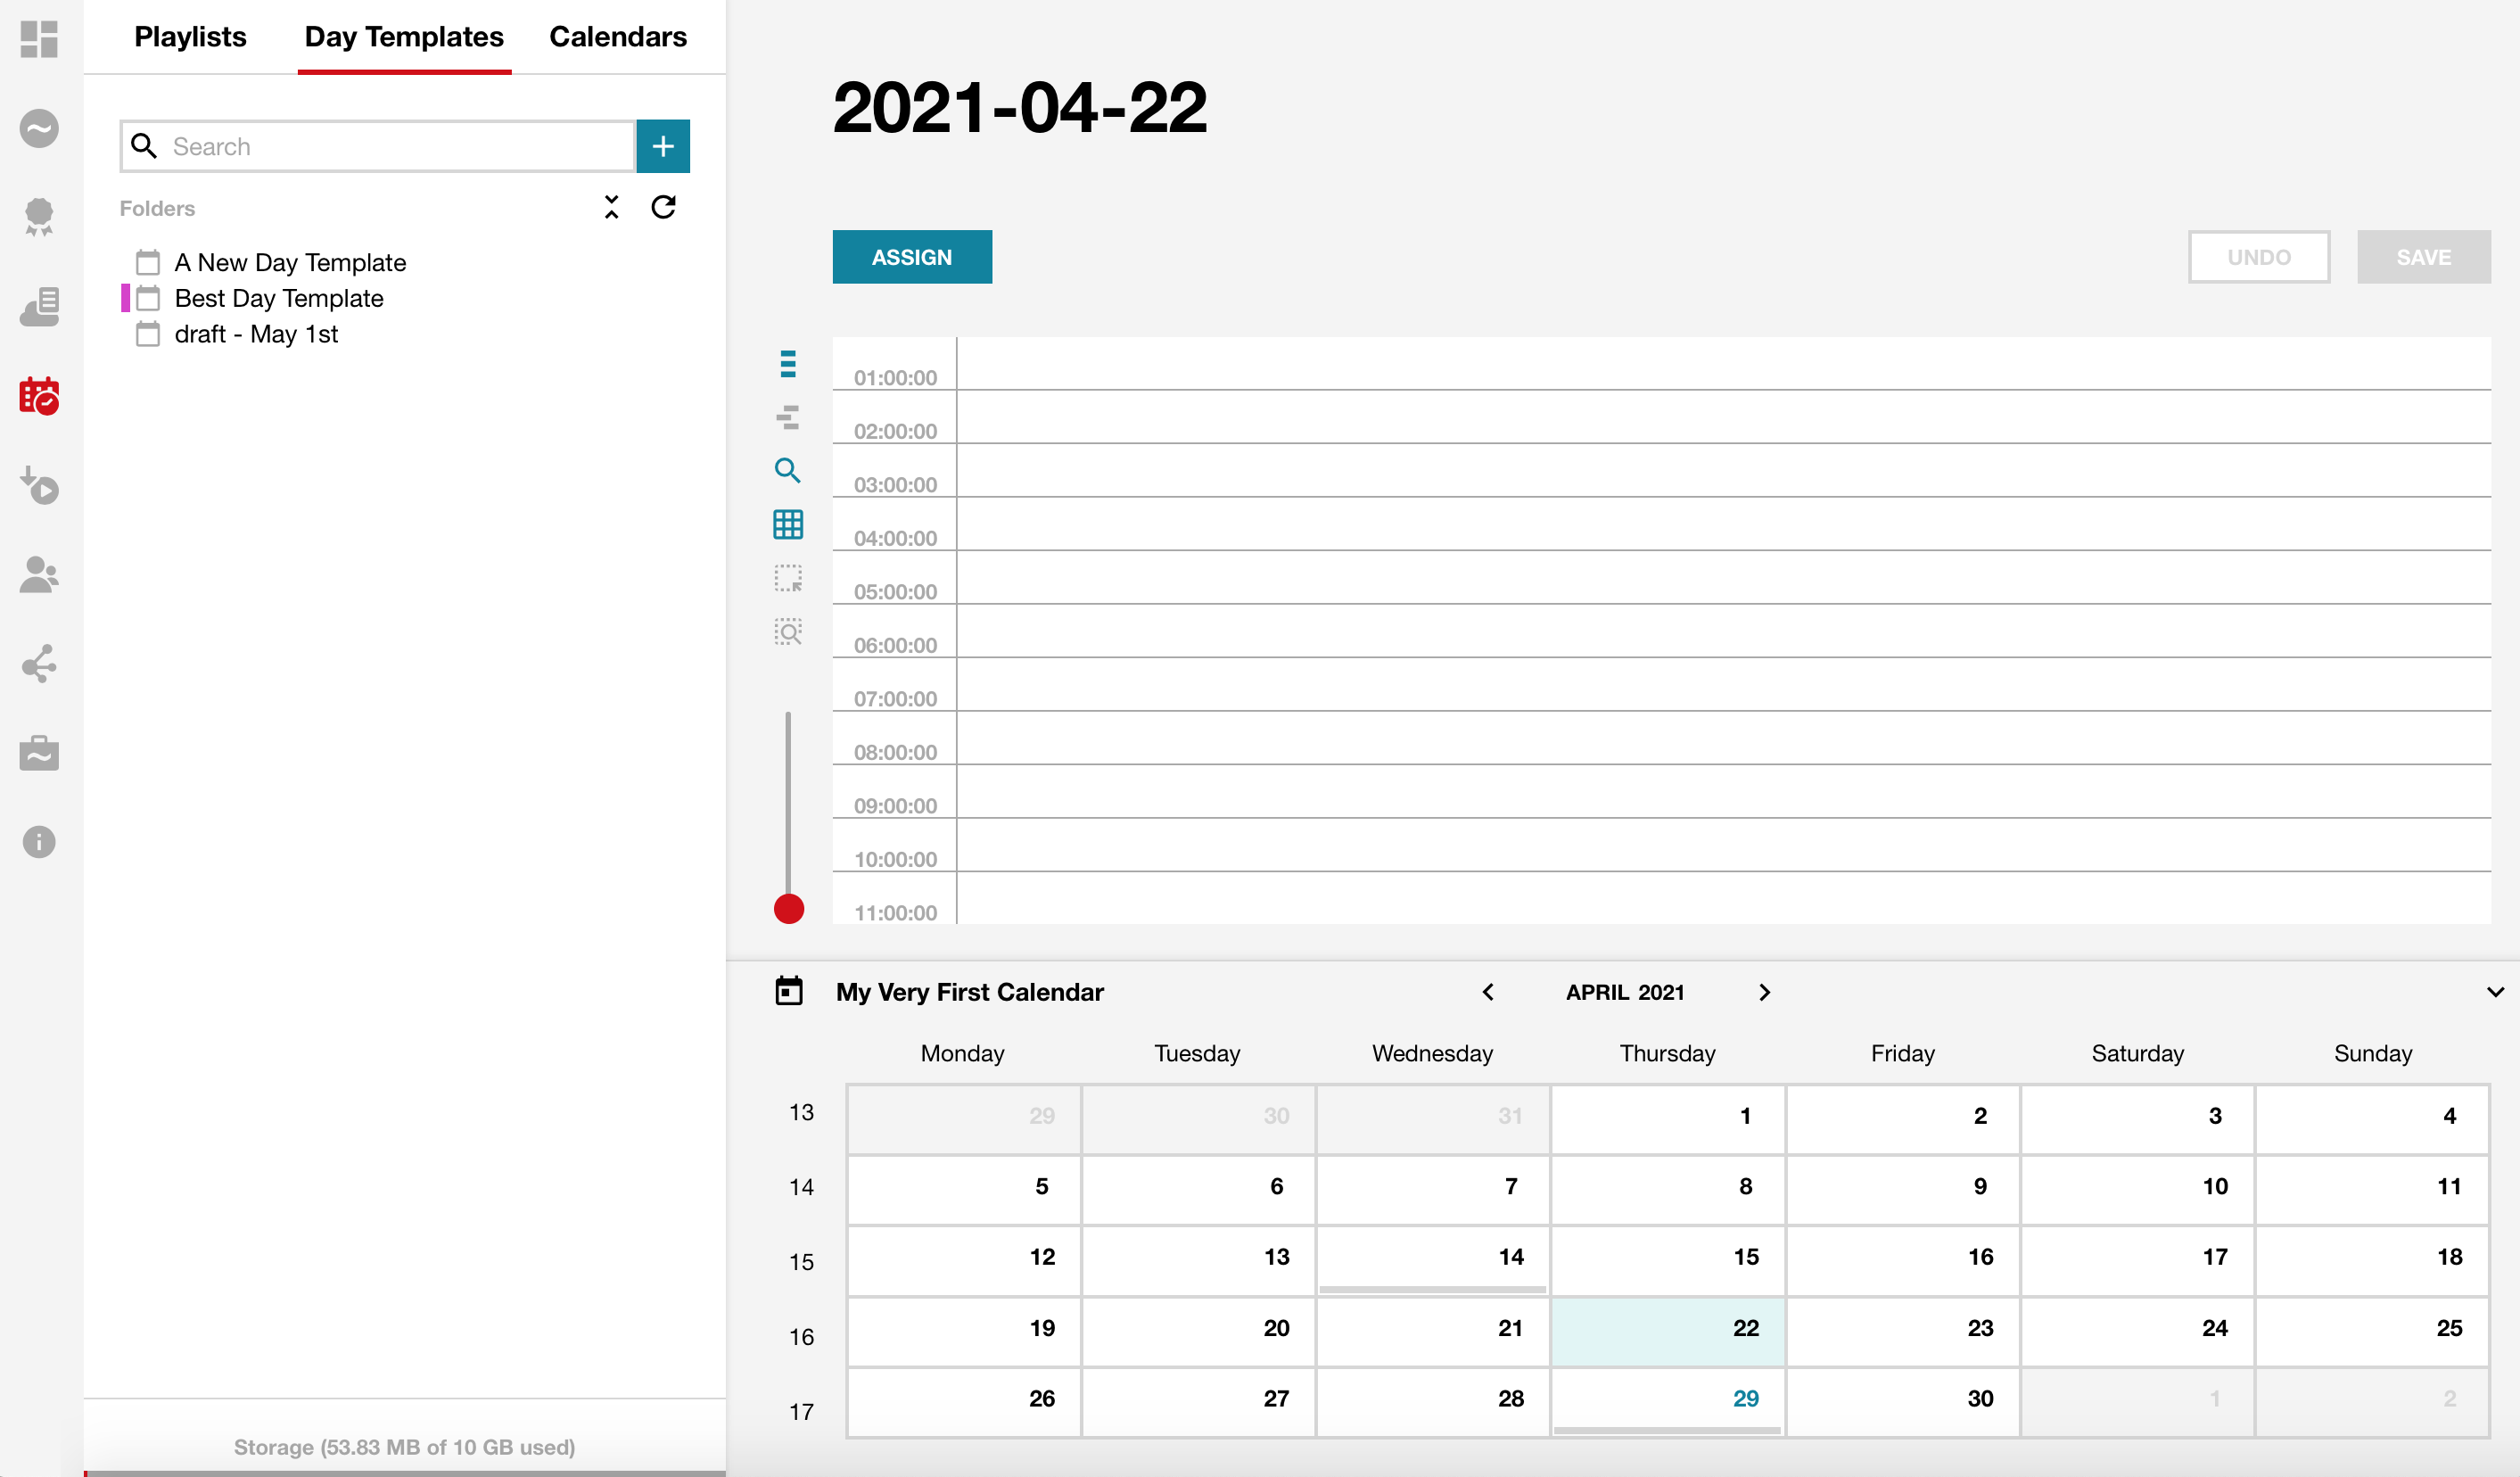Click the 11:00:00 time row label
This screenshot has width=2520, height=1477.
895,912
